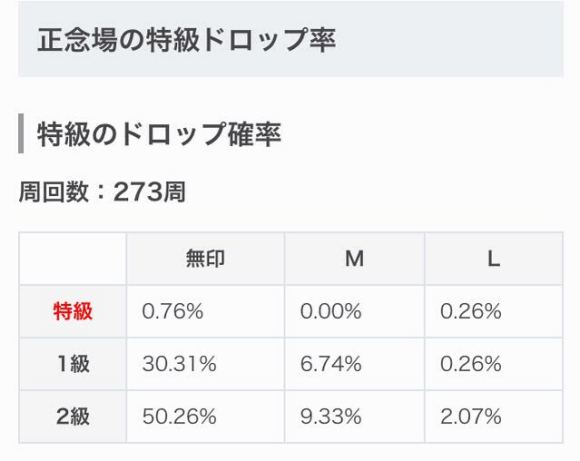The image size is (580, 461).
Task: Click the gray bar beside section heading
Action: (21, 134)
